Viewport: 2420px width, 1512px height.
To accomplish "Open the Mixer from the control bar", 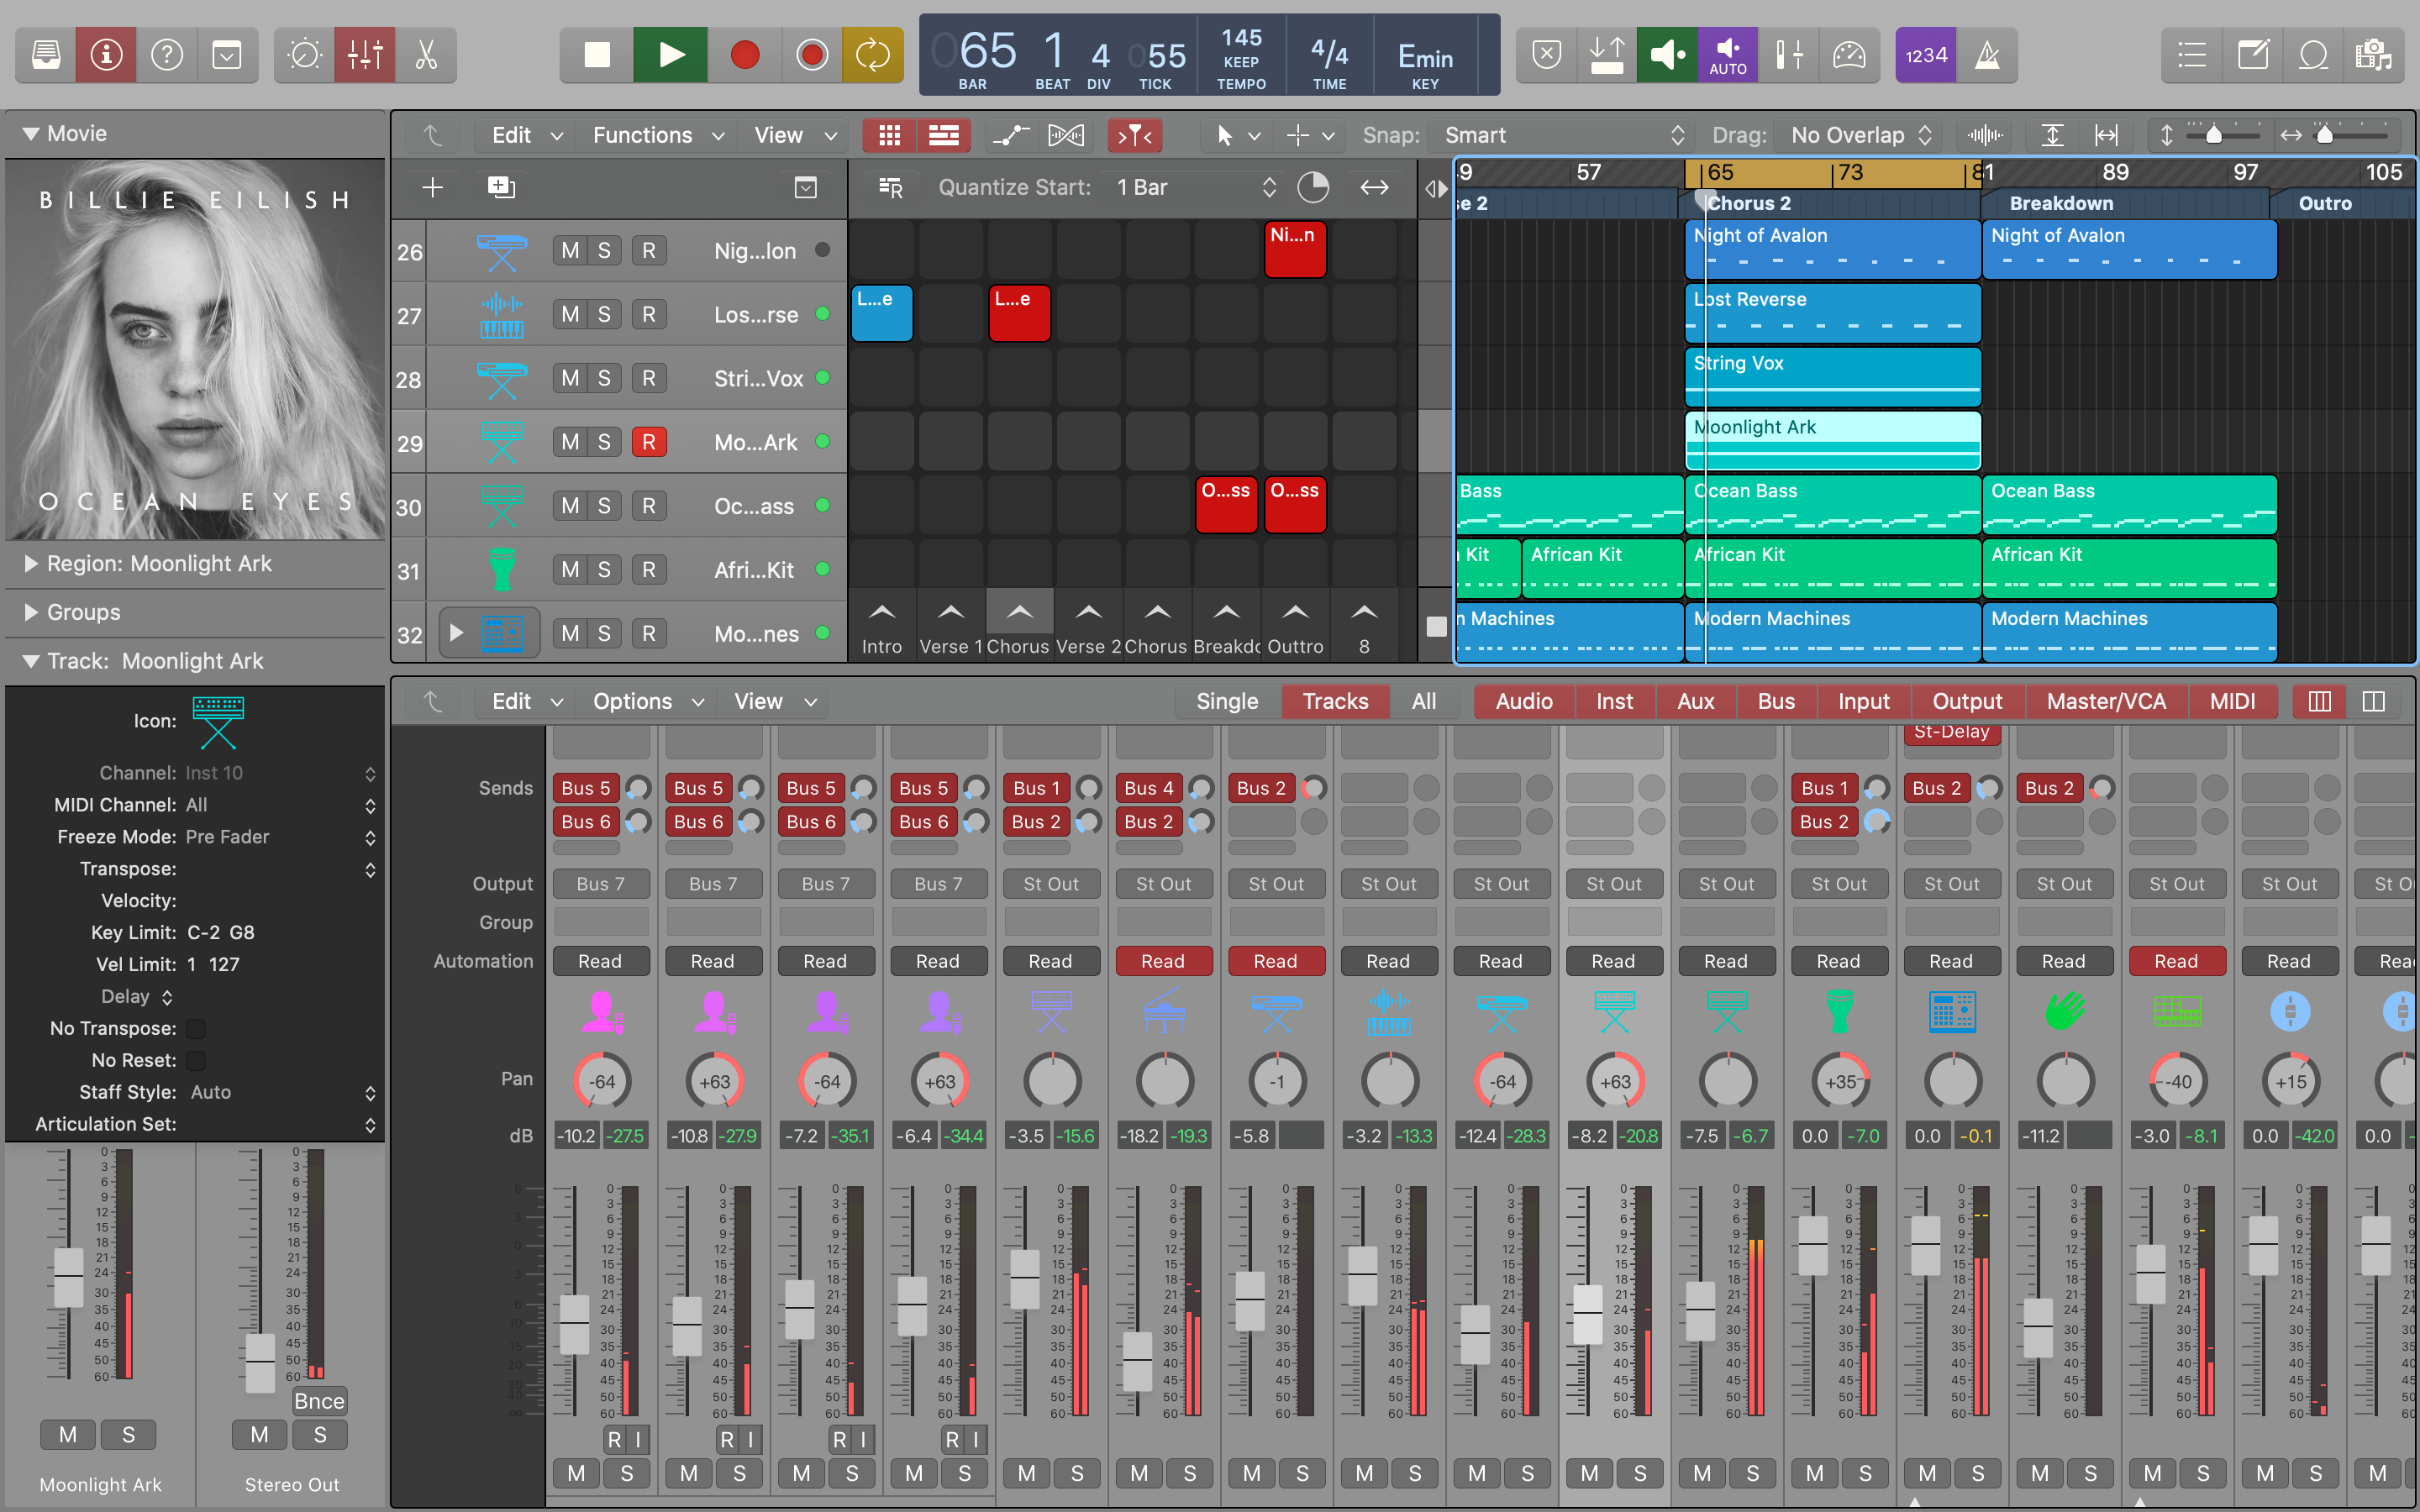I will pyautogui.click(x=365, y=54).
